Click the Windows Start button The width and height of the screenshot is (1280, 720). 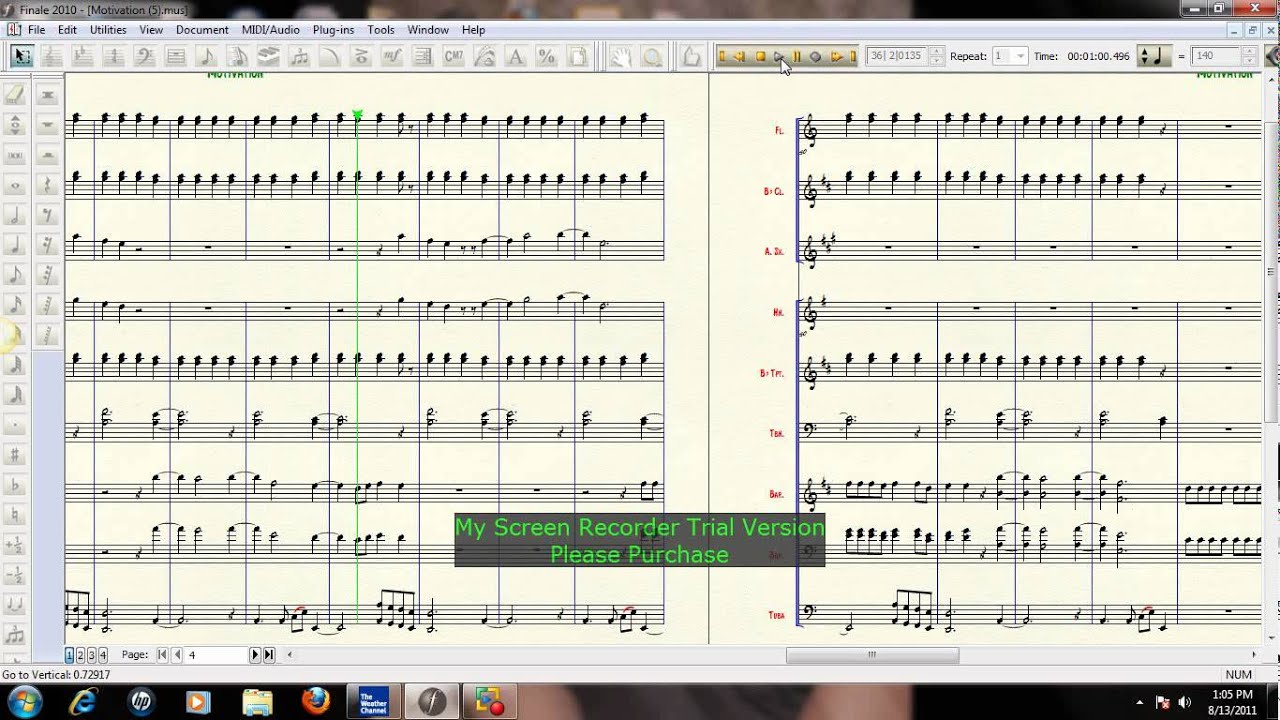coord(24,700)
